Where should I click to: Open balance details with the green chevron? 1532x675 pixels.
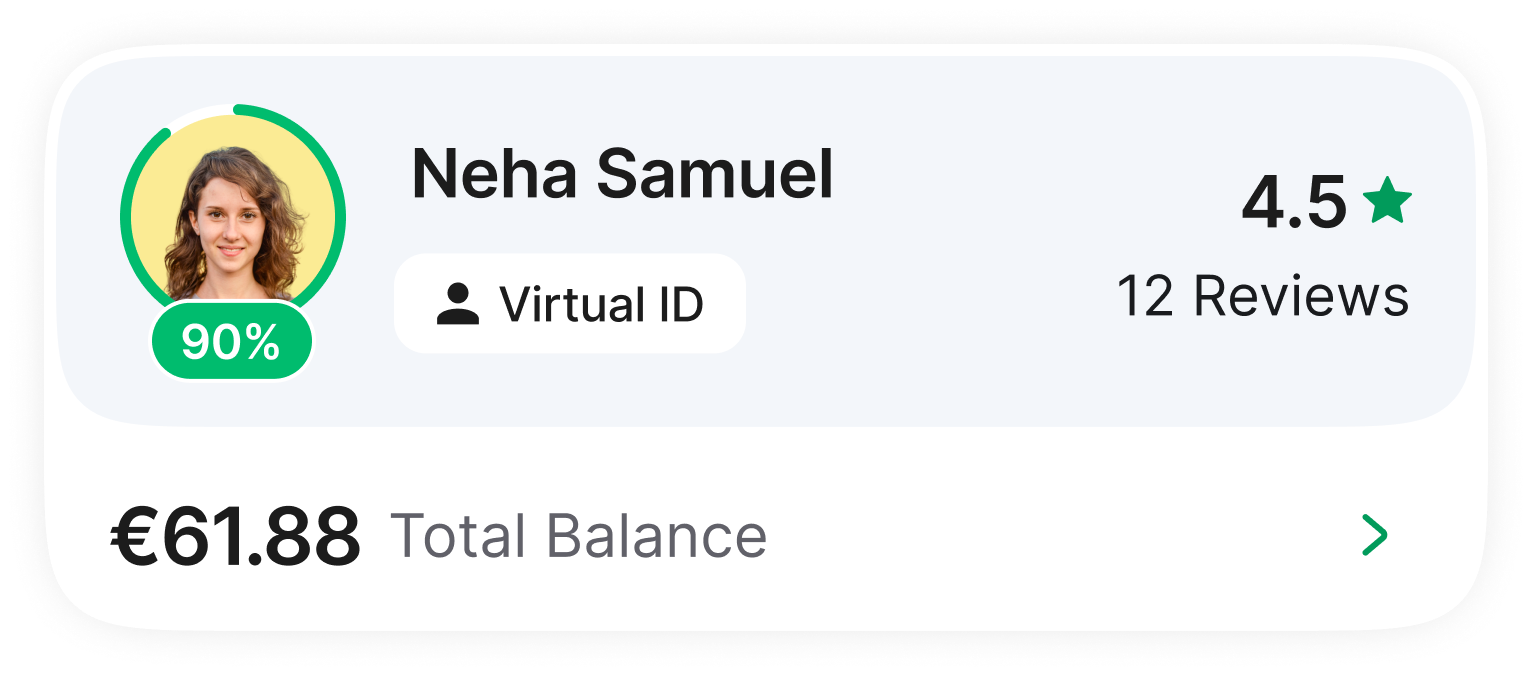click(1375, 537)
